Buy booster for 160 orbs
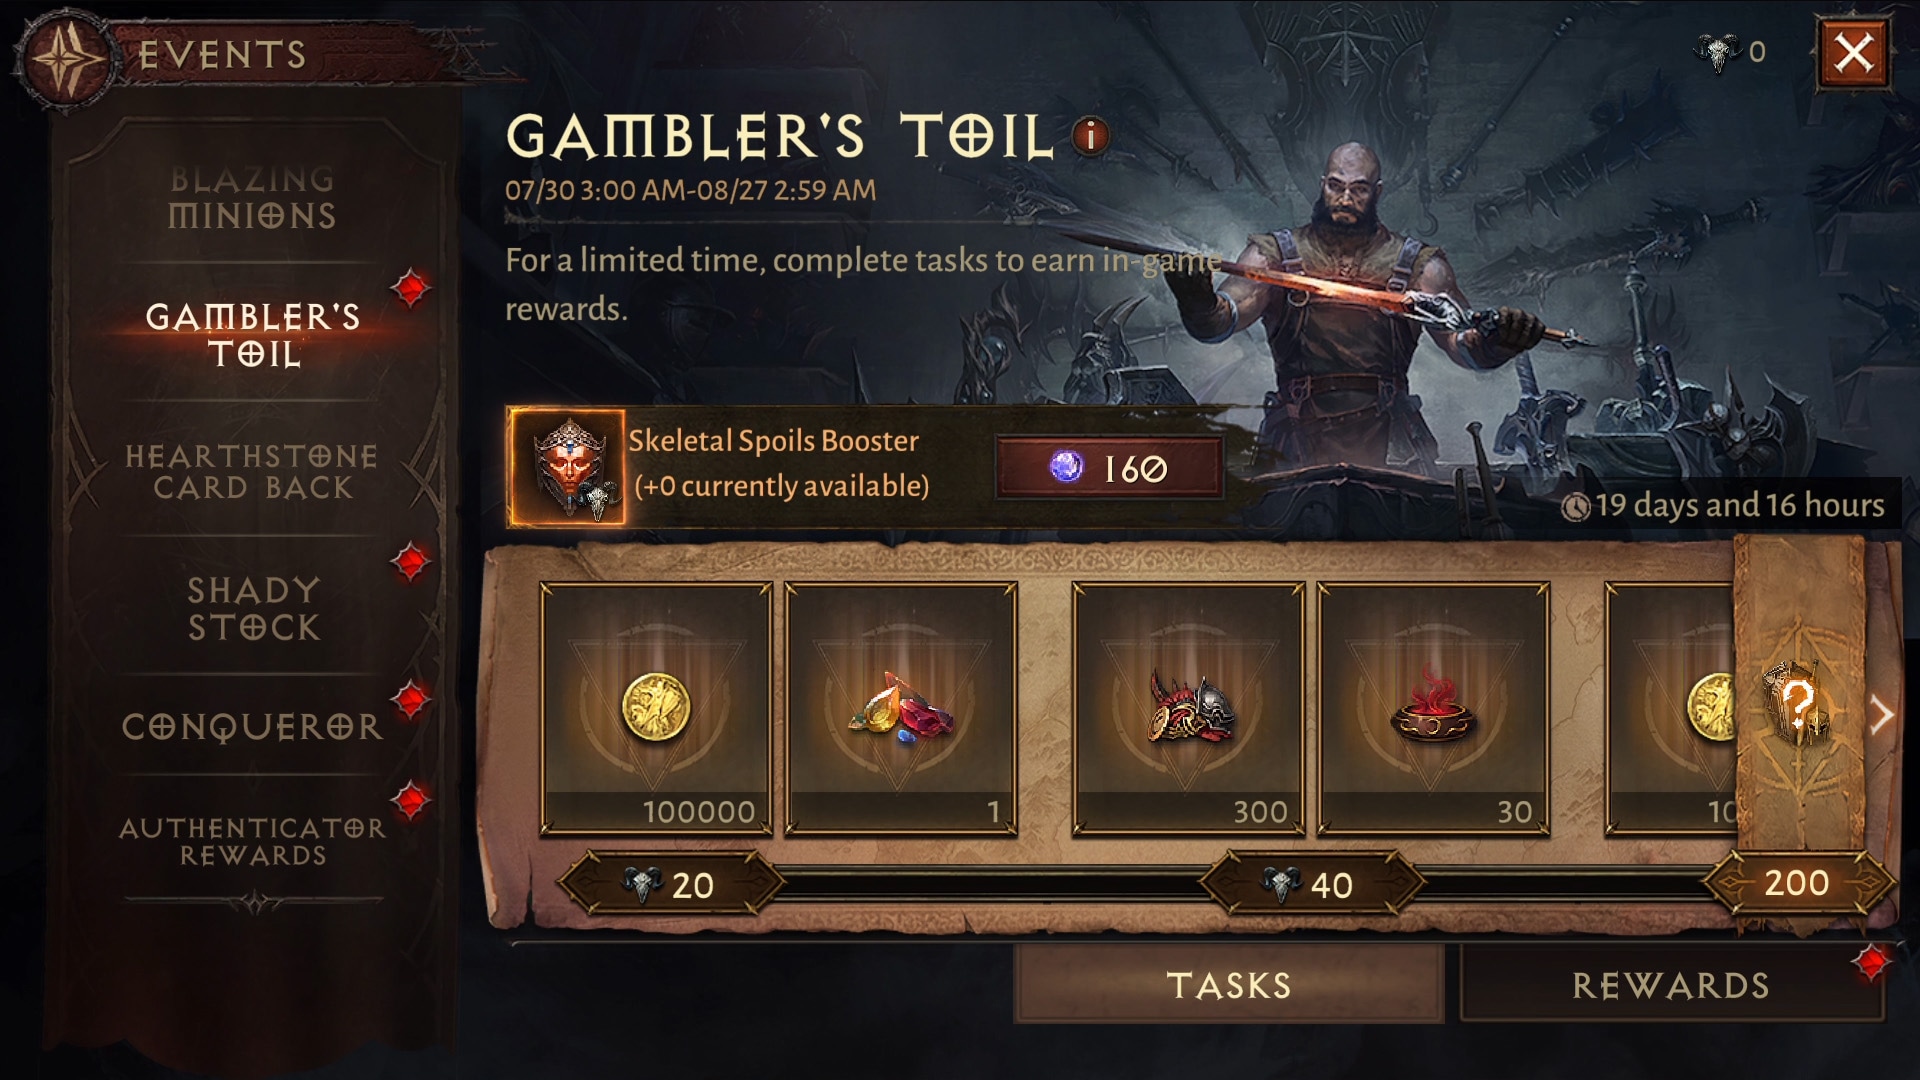 pyautogui.click(x=1109, y=468)
